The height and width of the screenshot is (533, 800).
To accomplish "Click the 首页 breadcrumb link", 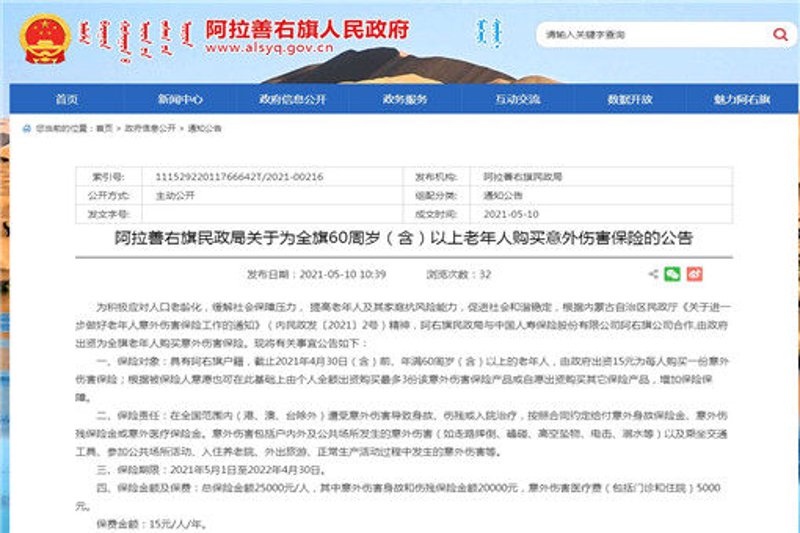I will (105, 129).
